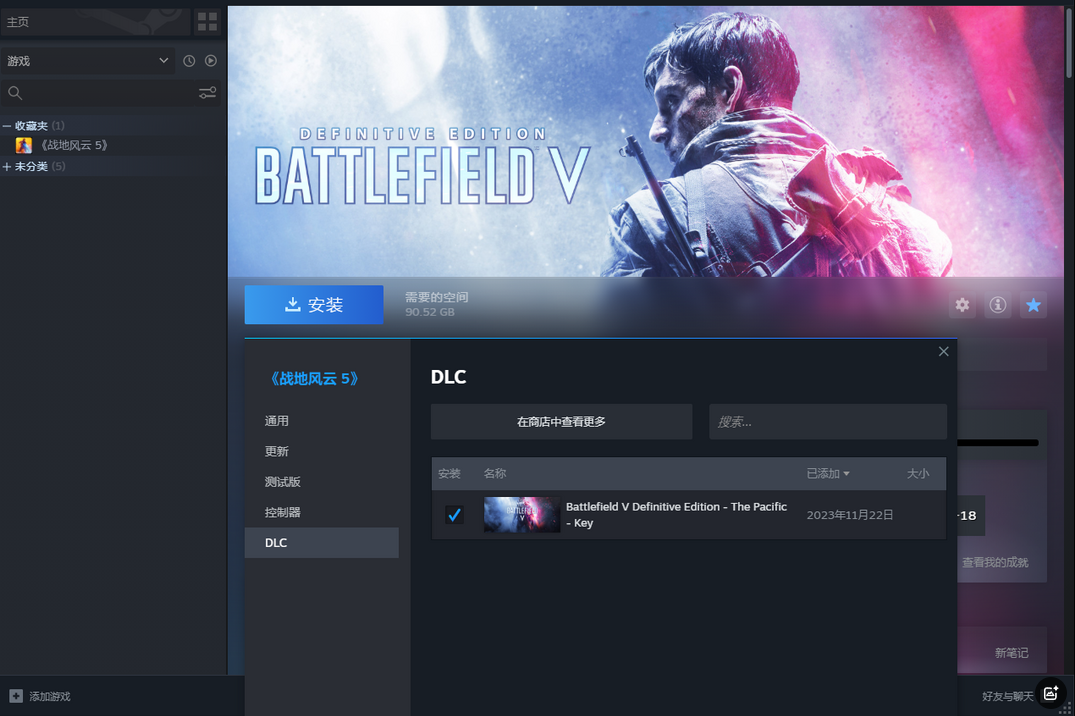This screenshot has width=1075, height=716.
Task: Click the library search magnifier icon
Action: tap(15, 93)
